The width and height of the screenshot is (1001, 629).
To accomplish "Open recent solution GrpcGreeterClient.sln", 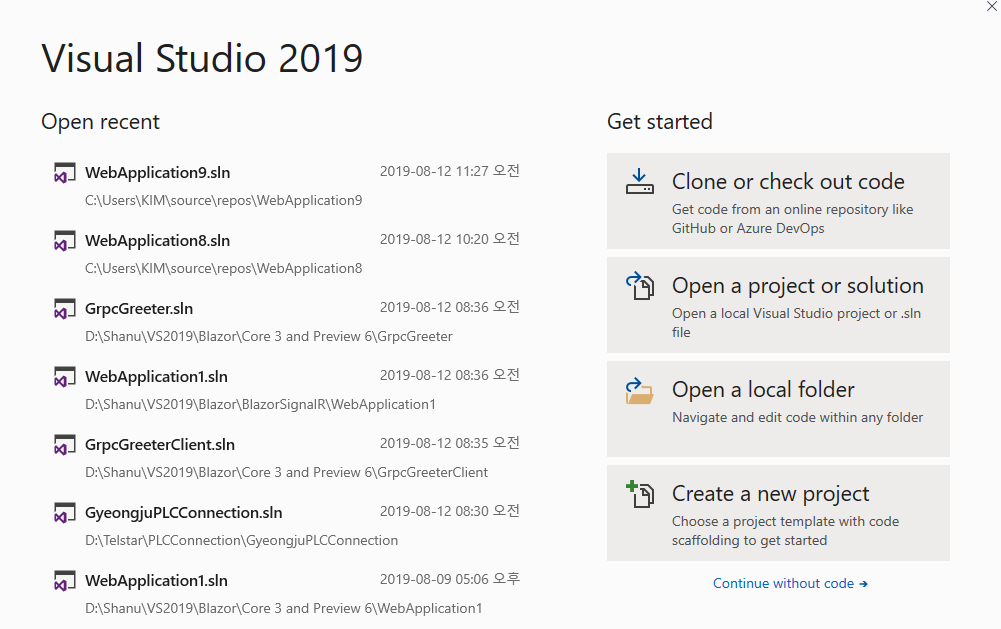I will point(160,444).
